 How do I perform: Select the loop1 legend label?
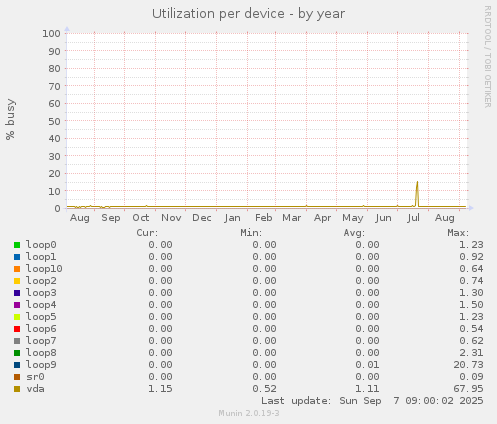click(x=41, y=257)
